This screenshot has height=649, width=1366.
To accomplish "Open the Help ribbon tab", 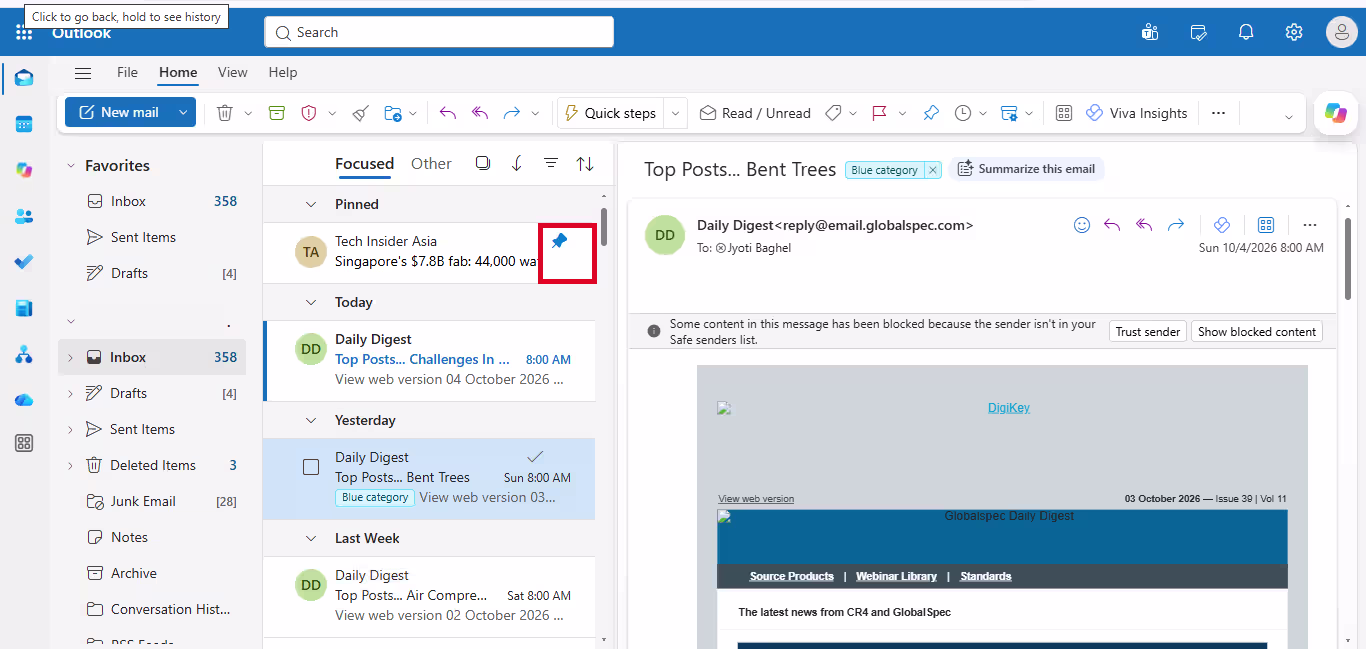I will pyautogui.click(x=283, y=72).
